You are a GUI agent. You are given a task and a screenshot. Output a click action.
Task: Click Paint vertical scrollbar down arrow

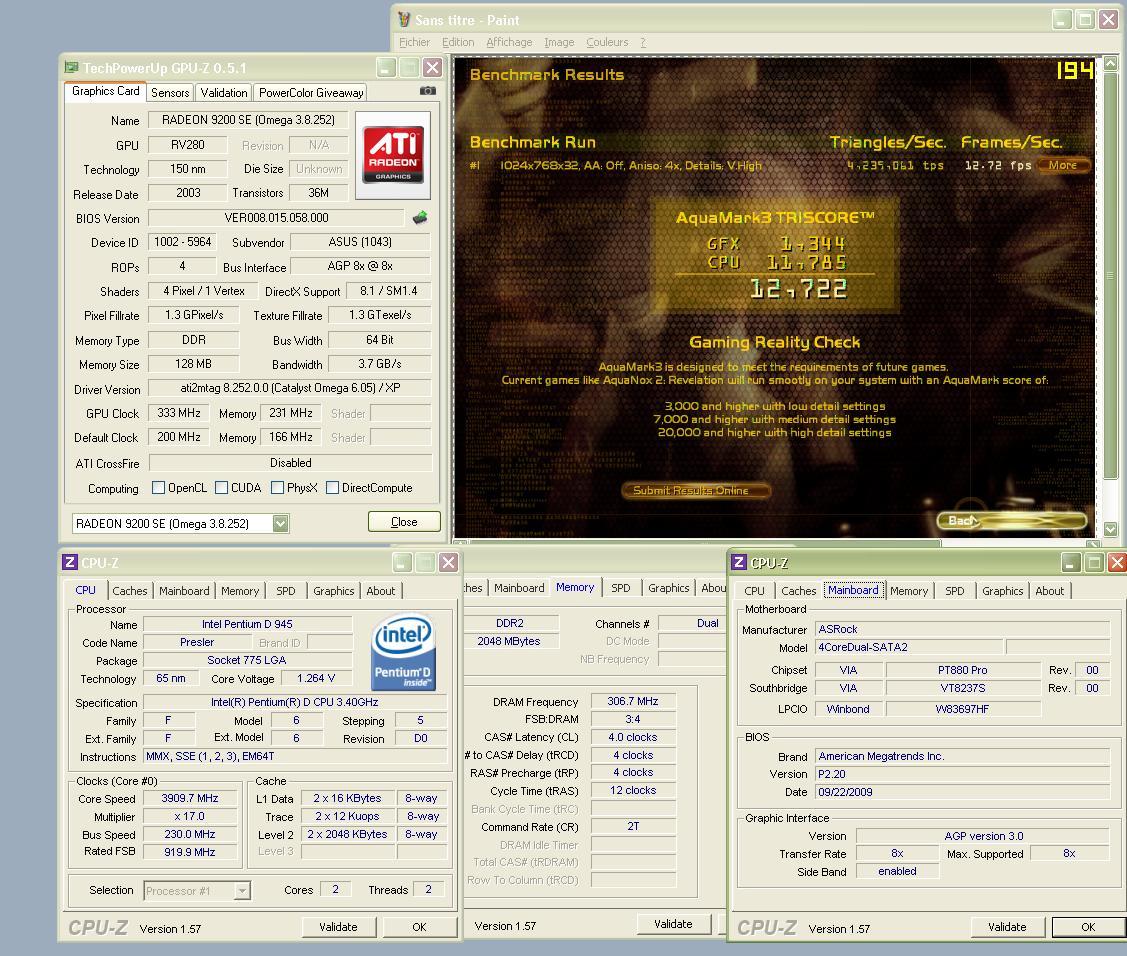point(1110,529)
